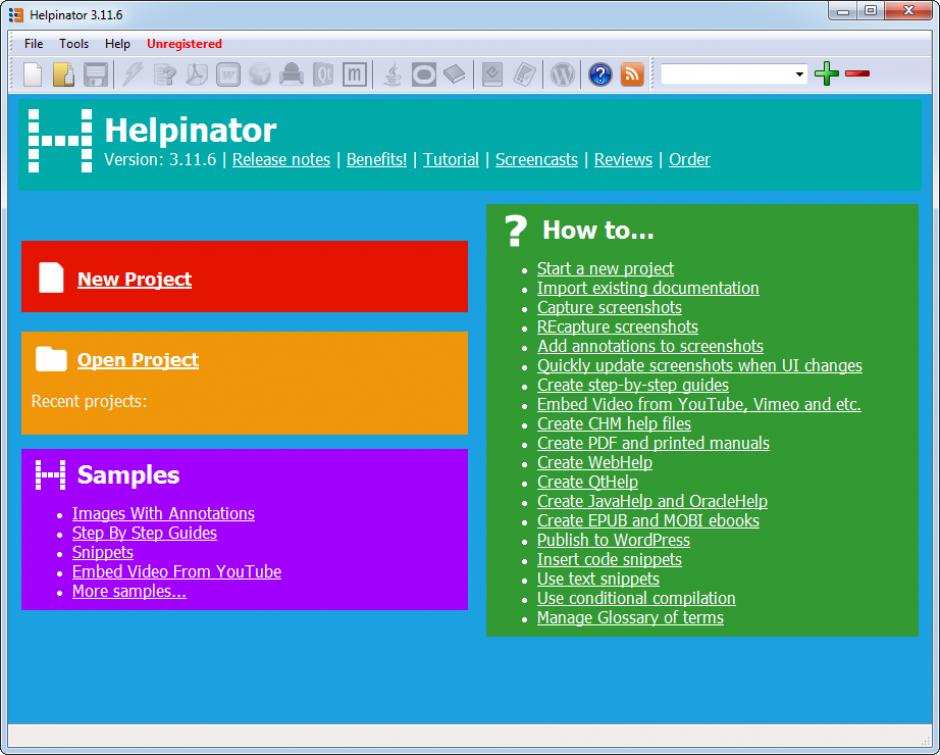The width and height of the screenshot is (940, 755).
Task: Click the Open Project link
Action: [x=138, y=360]
